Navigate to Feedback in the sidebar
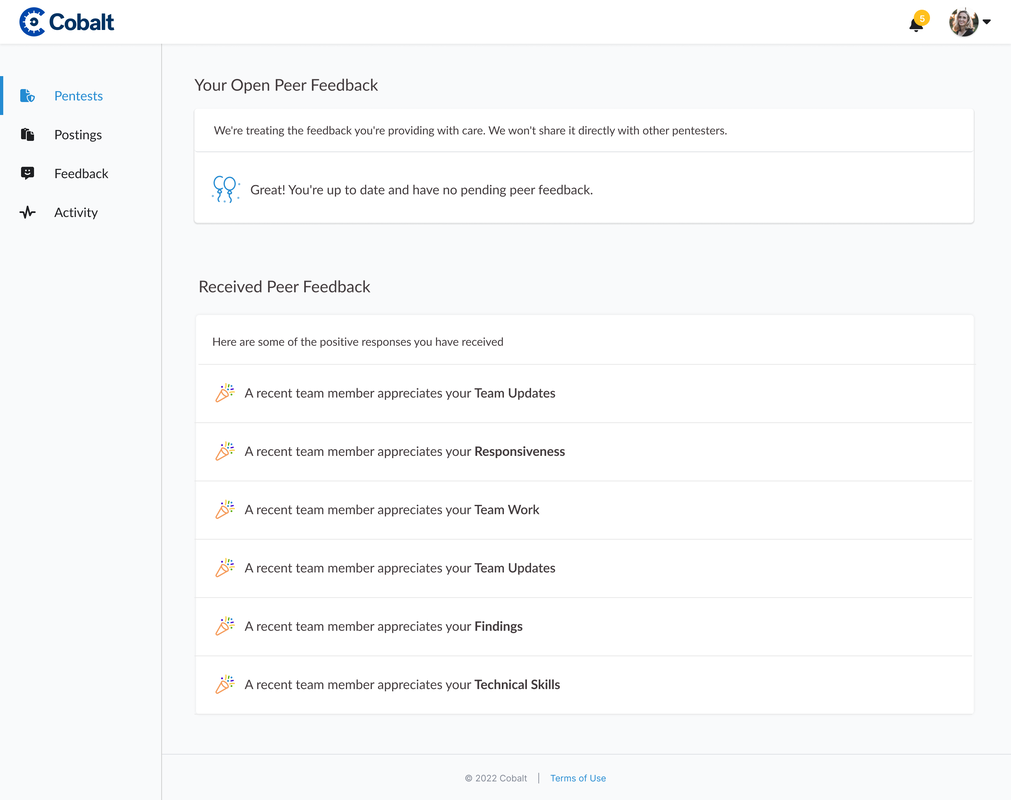1011x800 pixels. coord(81,173)
